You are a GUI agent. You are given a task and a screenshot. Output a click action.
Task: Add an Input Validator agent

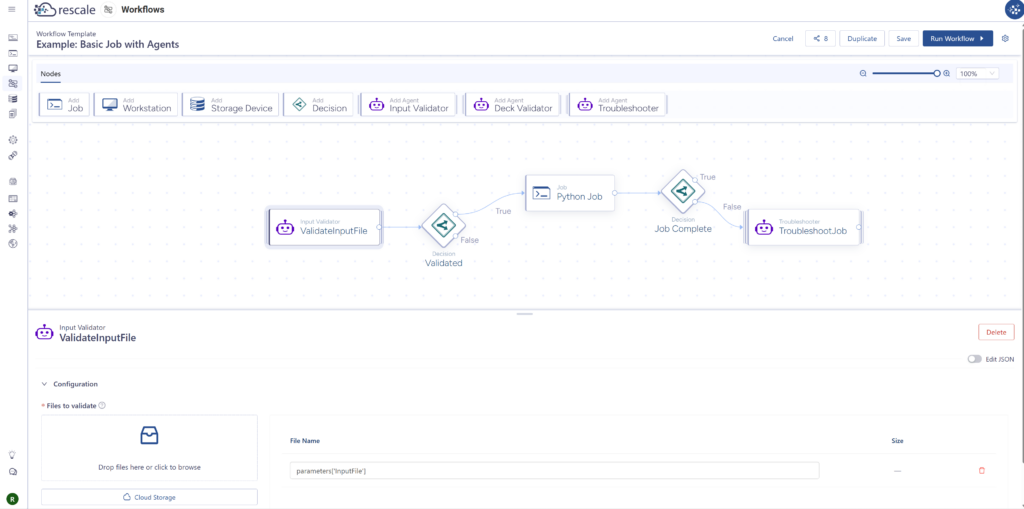pos(409,105)
